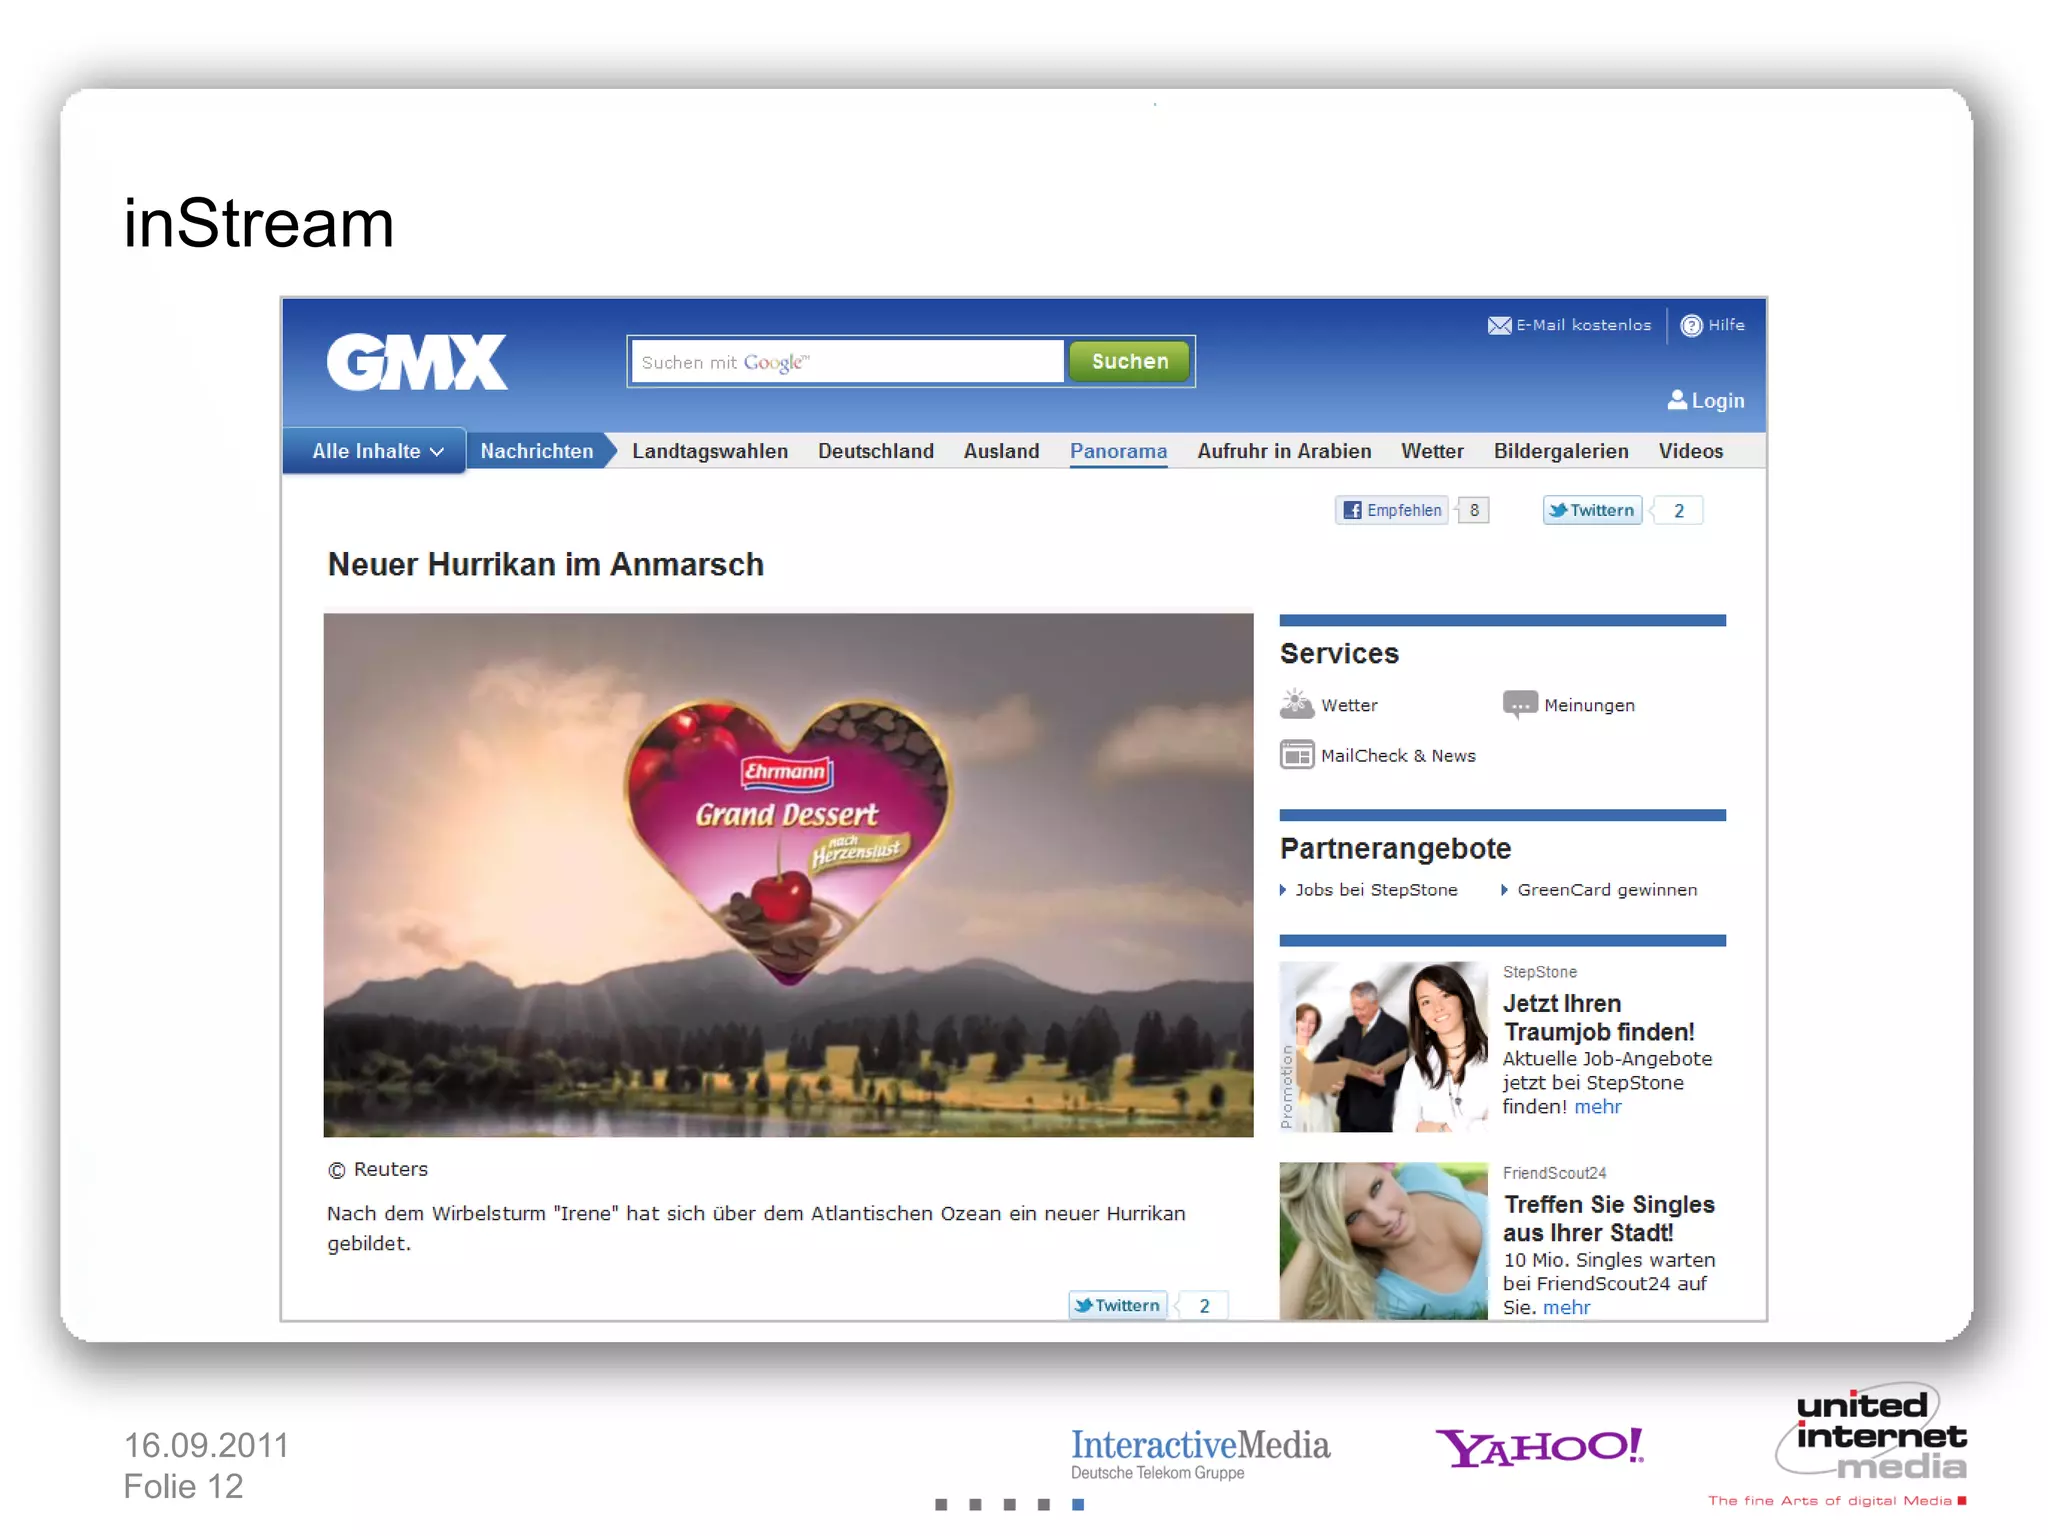Click the top Twittern button

pos(1592,510)
